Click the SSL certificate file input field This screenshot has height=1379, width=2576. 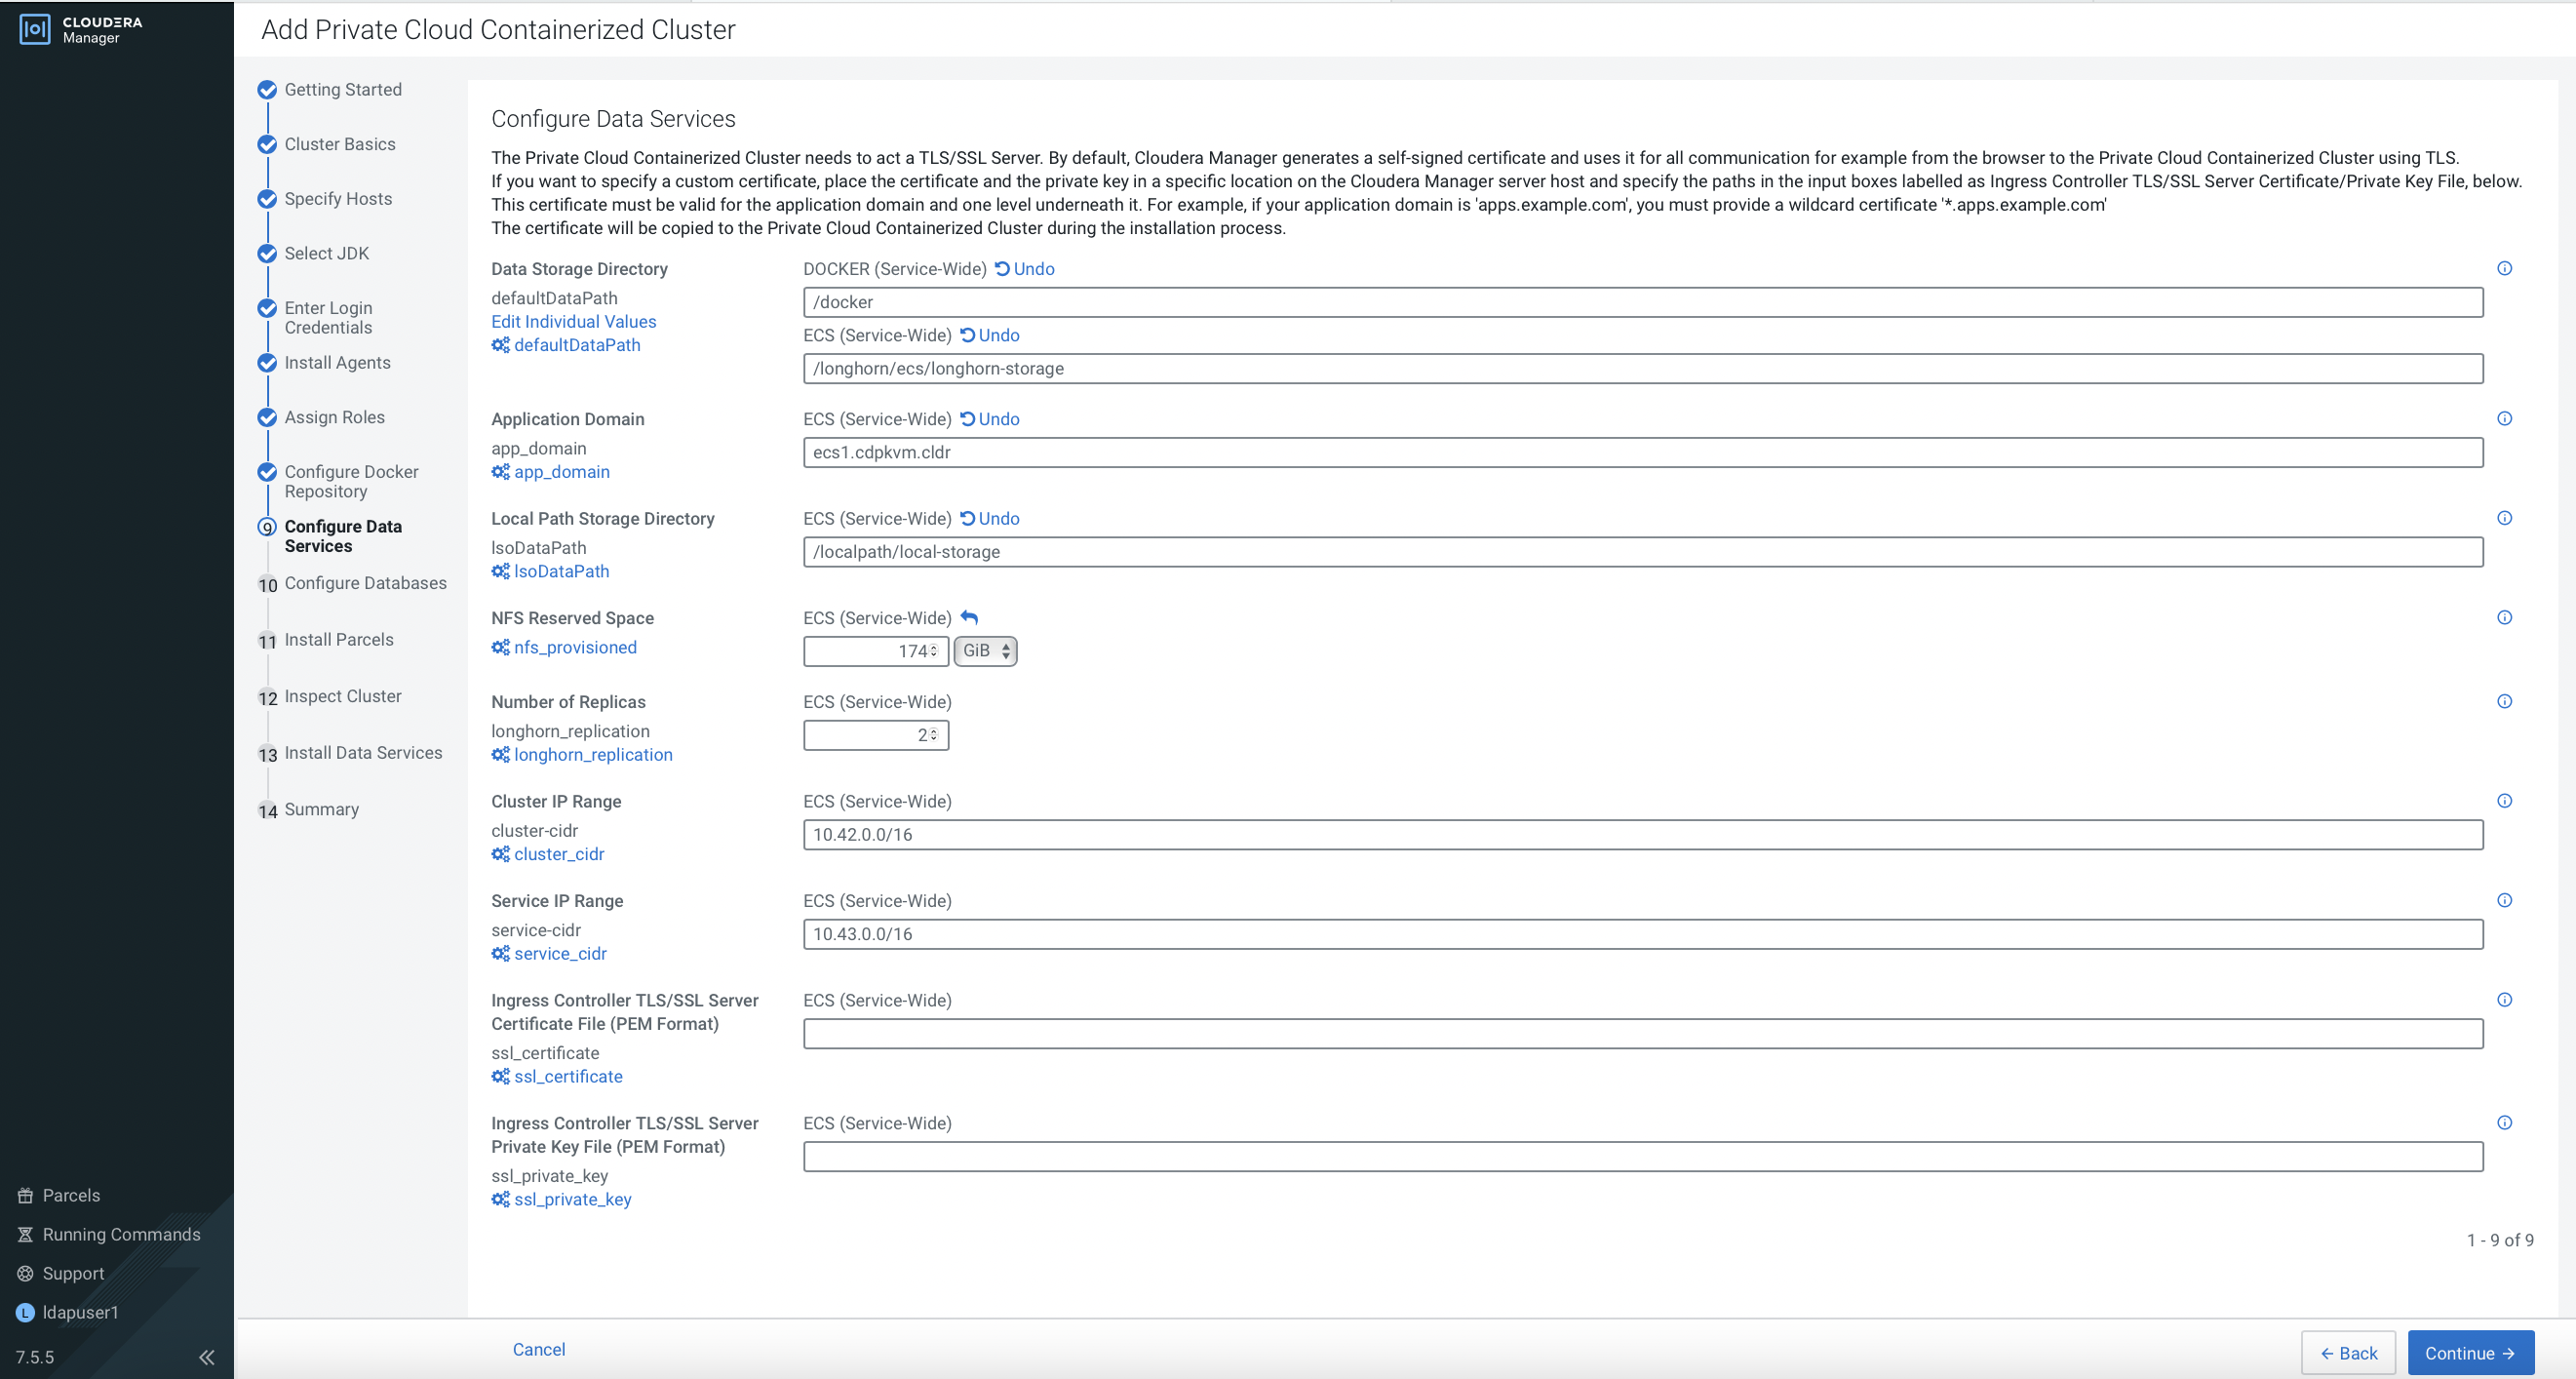(x=1642, y=1034)
